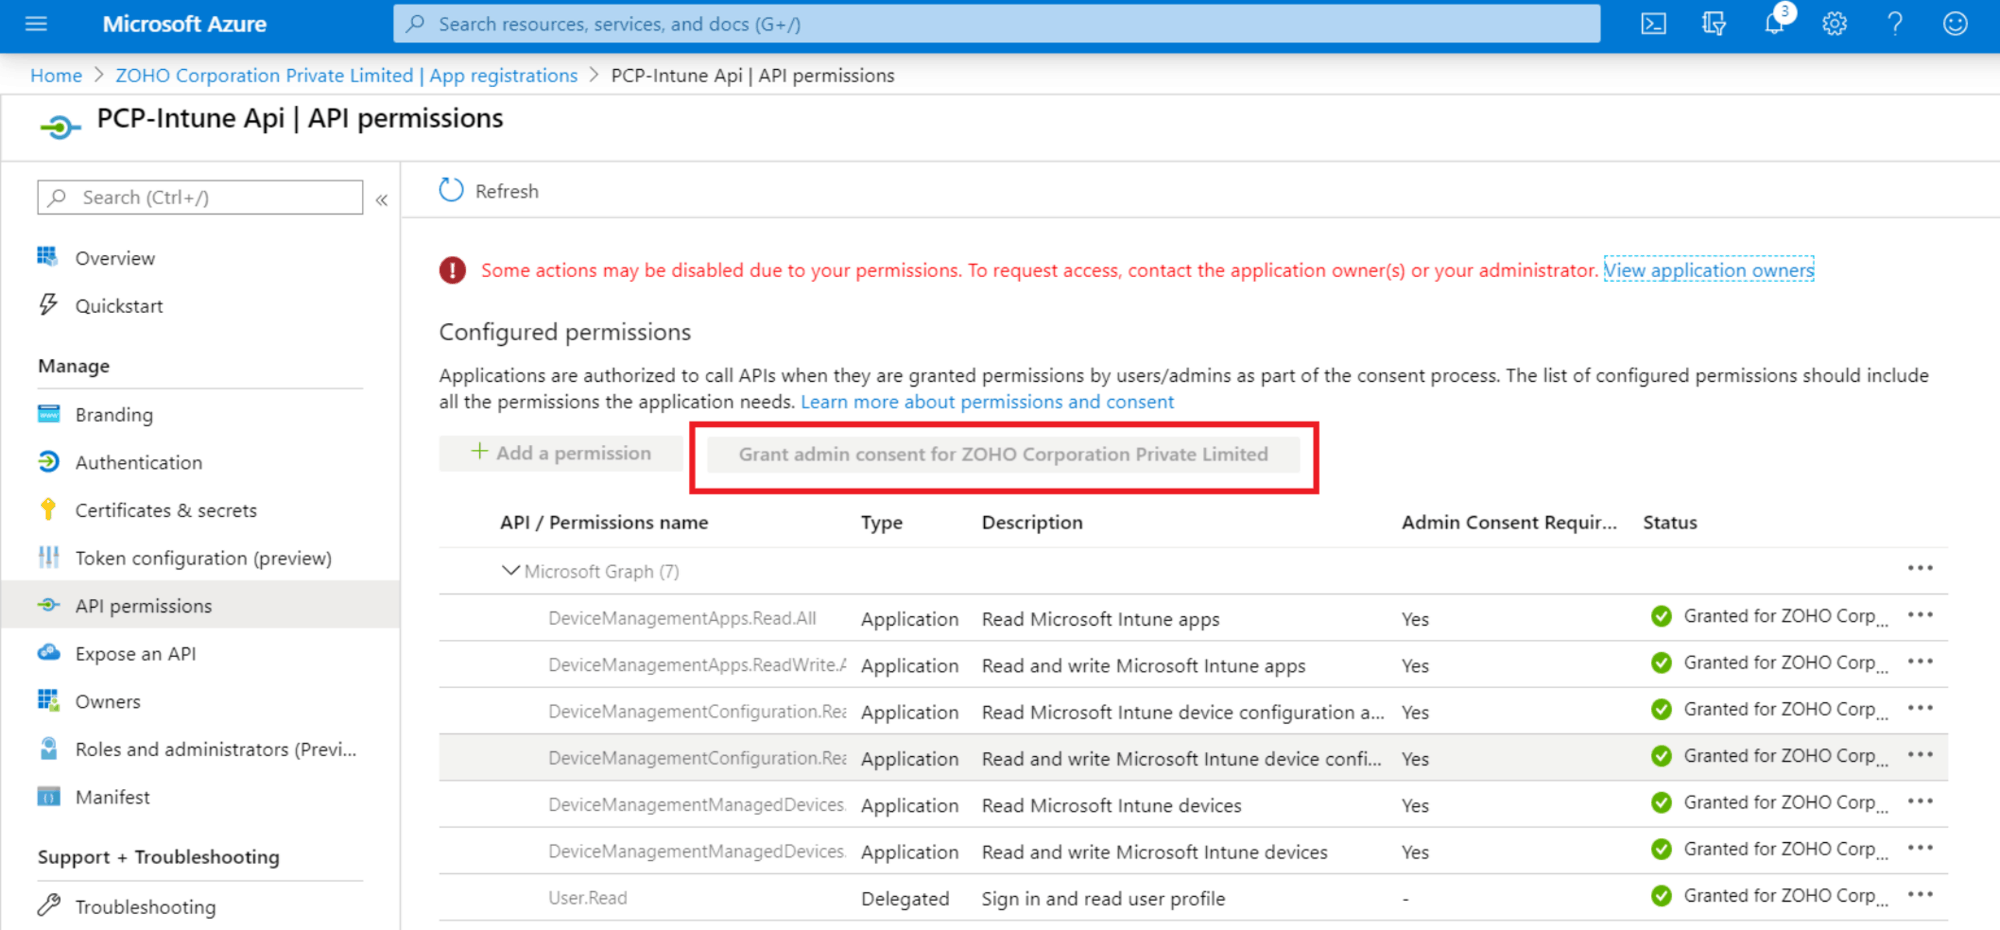The width and height of the screenshot is (2000, 930).
Task: Open ellipsis menu for Read Microsoft Intune apps row
Action: (x=1920, y=615)
